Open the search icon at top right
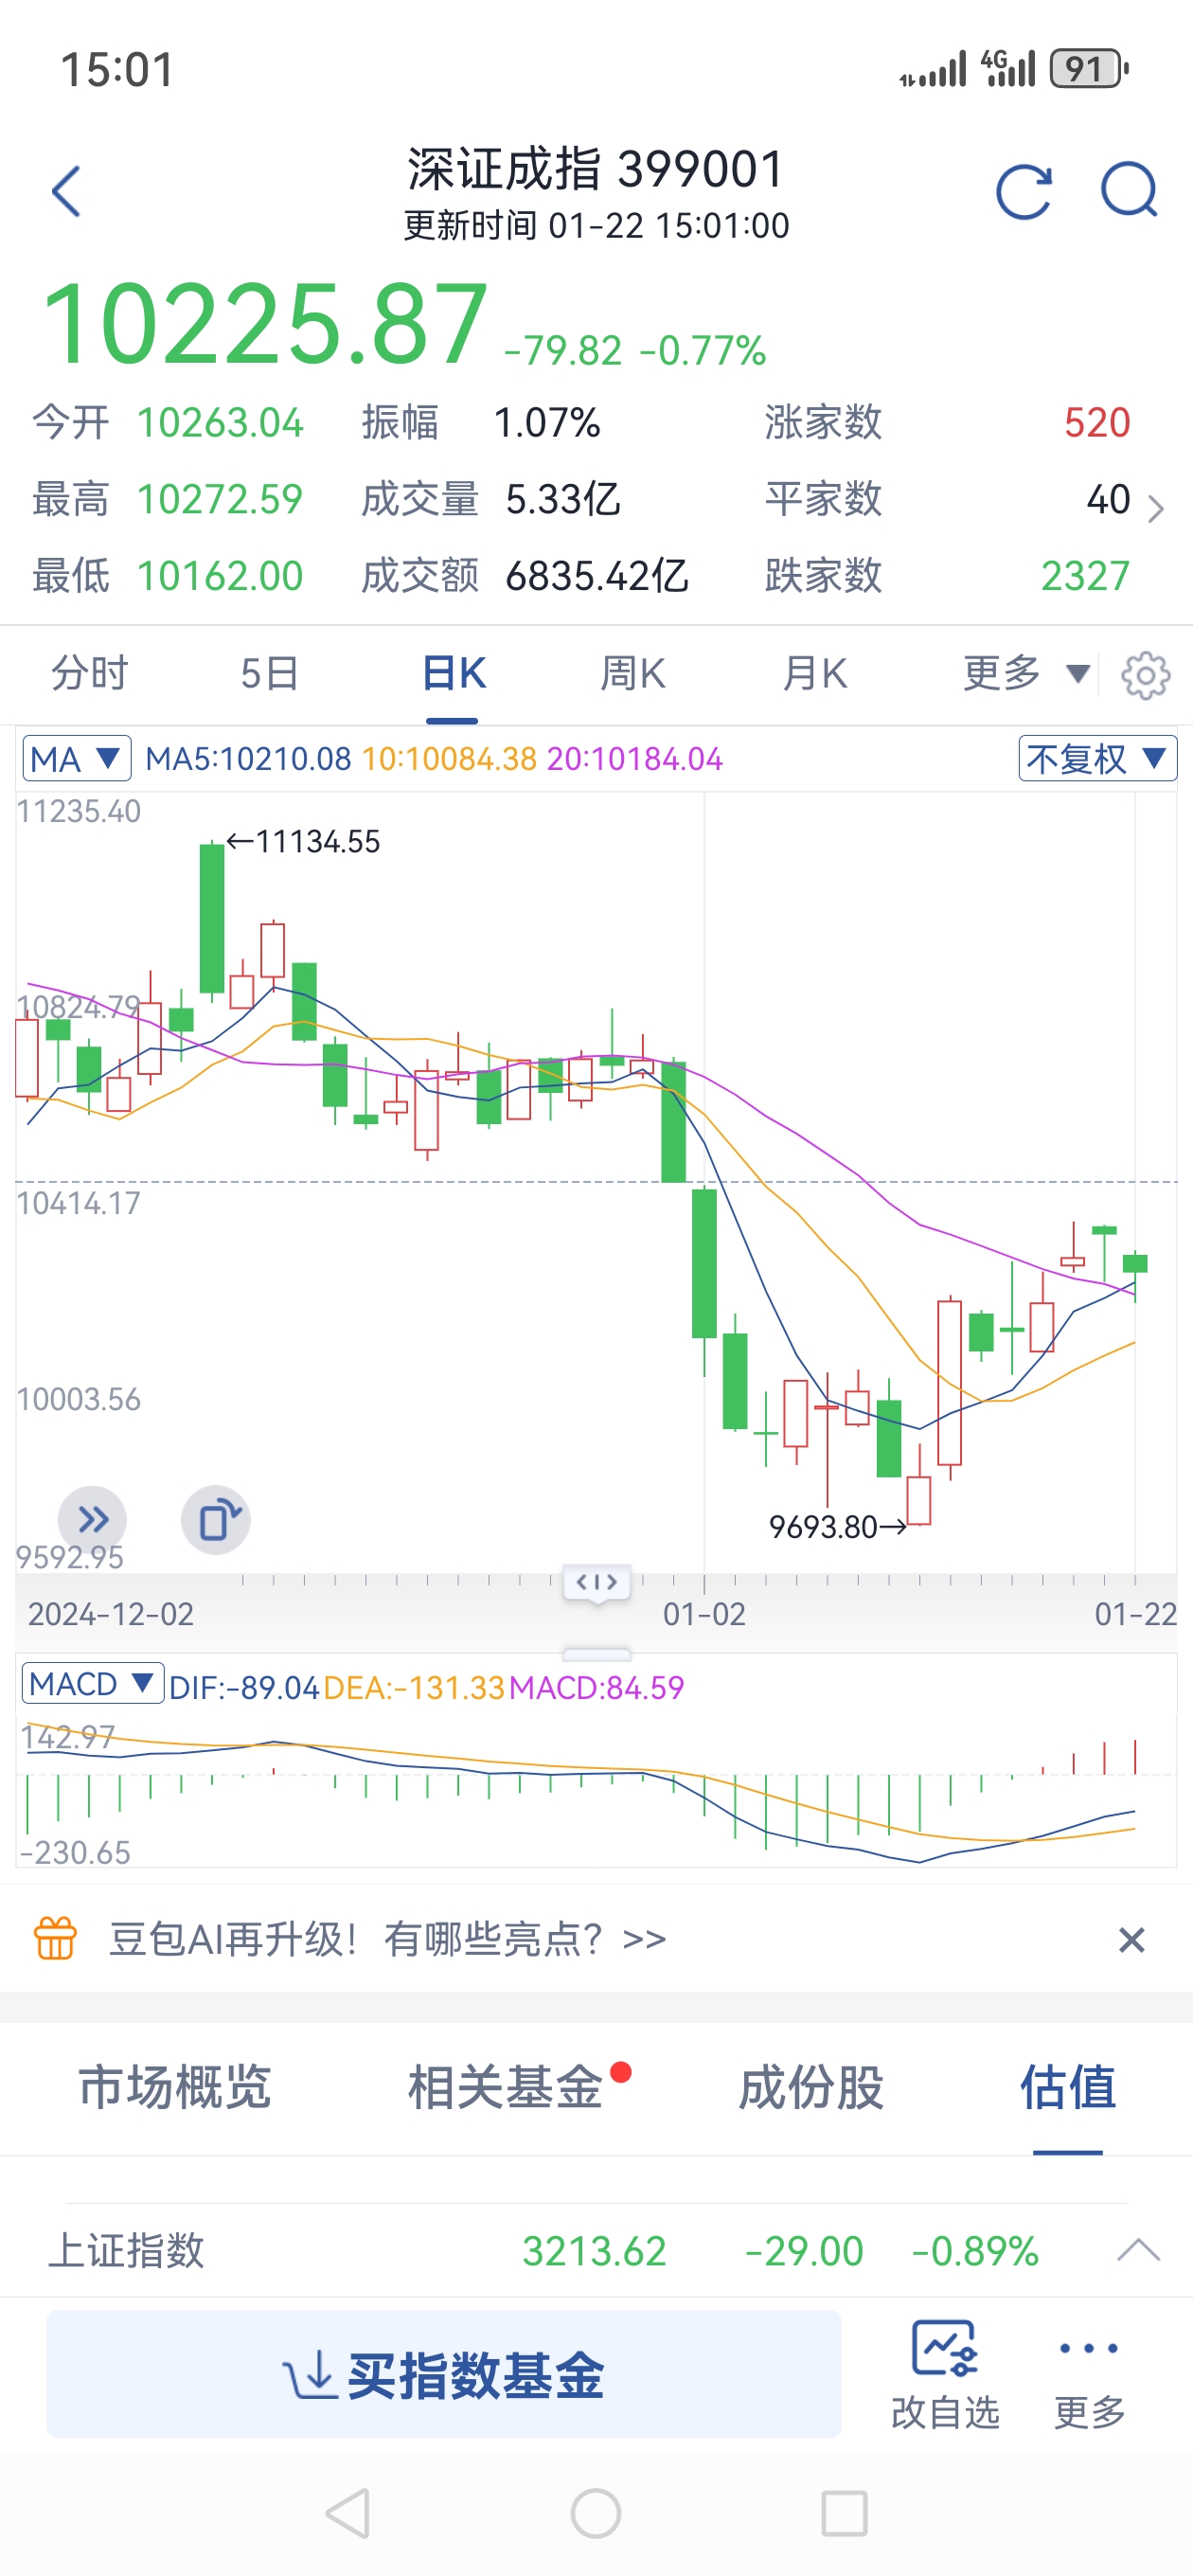Viewport: 1193px width, 2576px height. point(1128,190)
